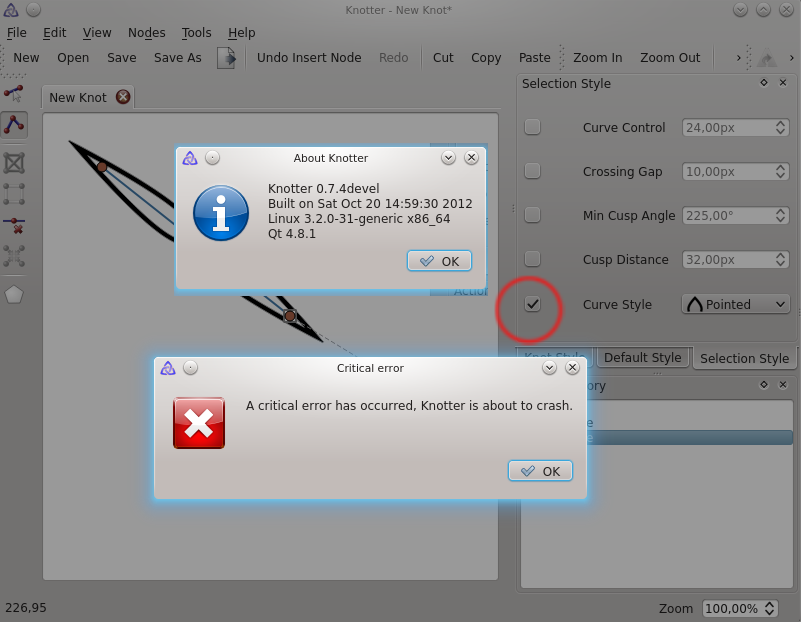The width and height of the screenshot is (801, 622).
Task: Close the history panel
Action: [783, 385]
